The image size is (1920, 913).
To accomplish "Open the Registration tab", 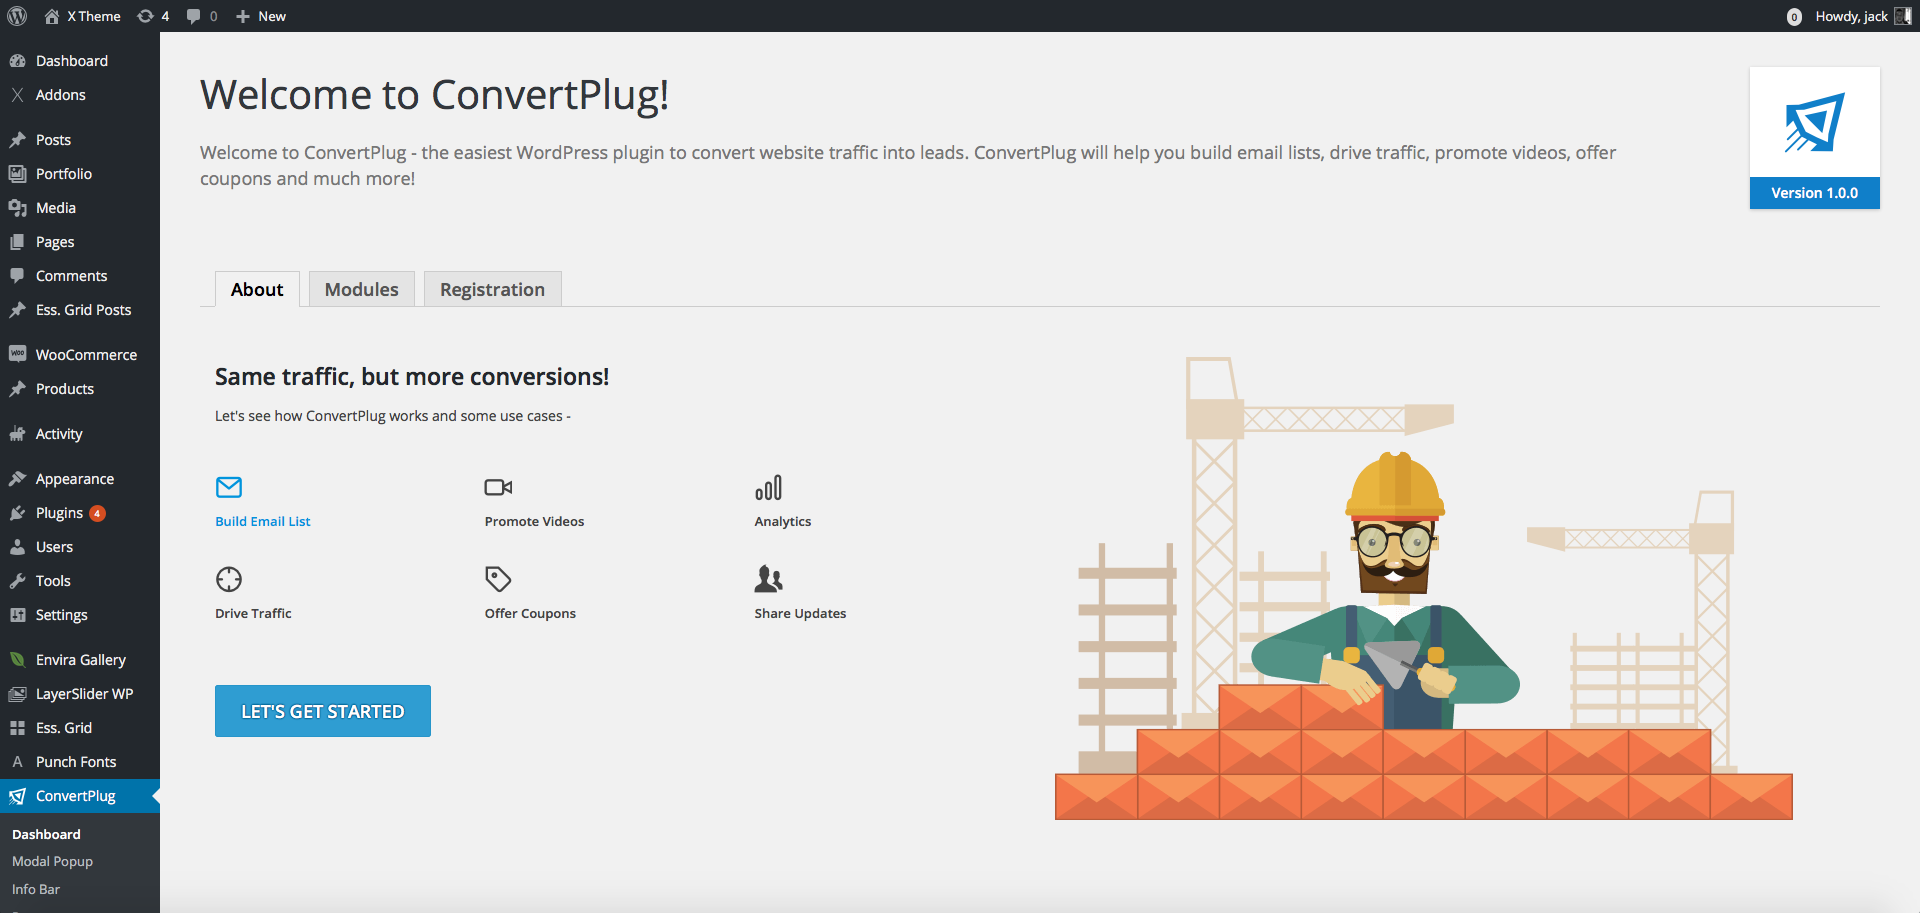I will point(492,289).
